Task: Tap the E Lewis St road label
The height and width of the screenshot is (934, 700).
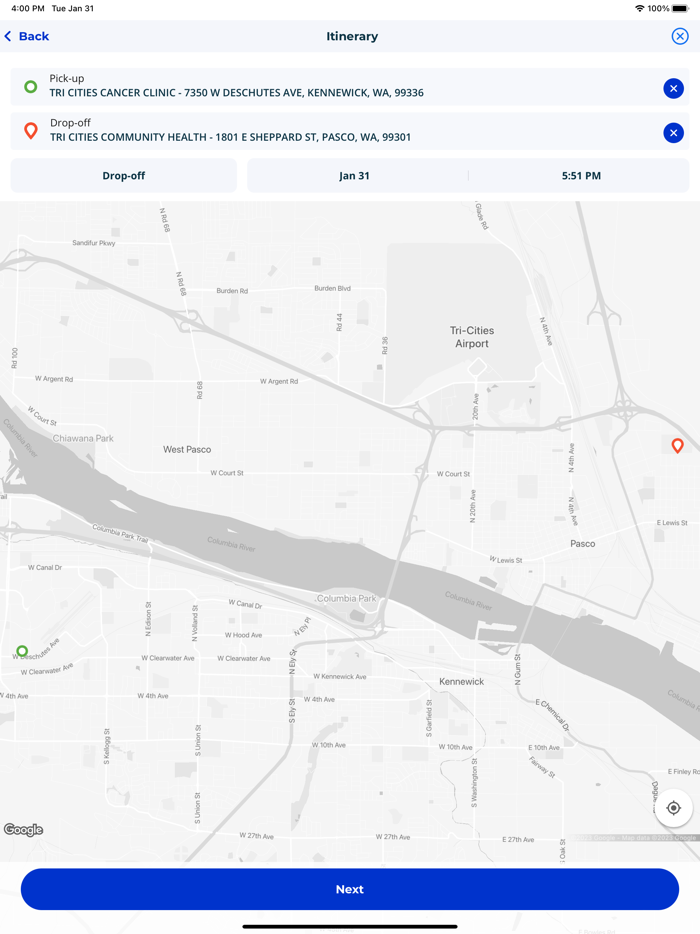Action: (x=672, y=522)
